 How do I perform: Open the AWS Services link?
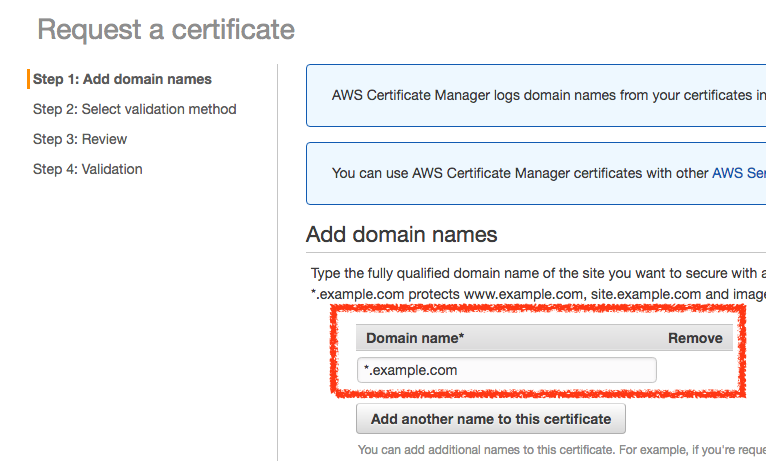pos(738,173)
